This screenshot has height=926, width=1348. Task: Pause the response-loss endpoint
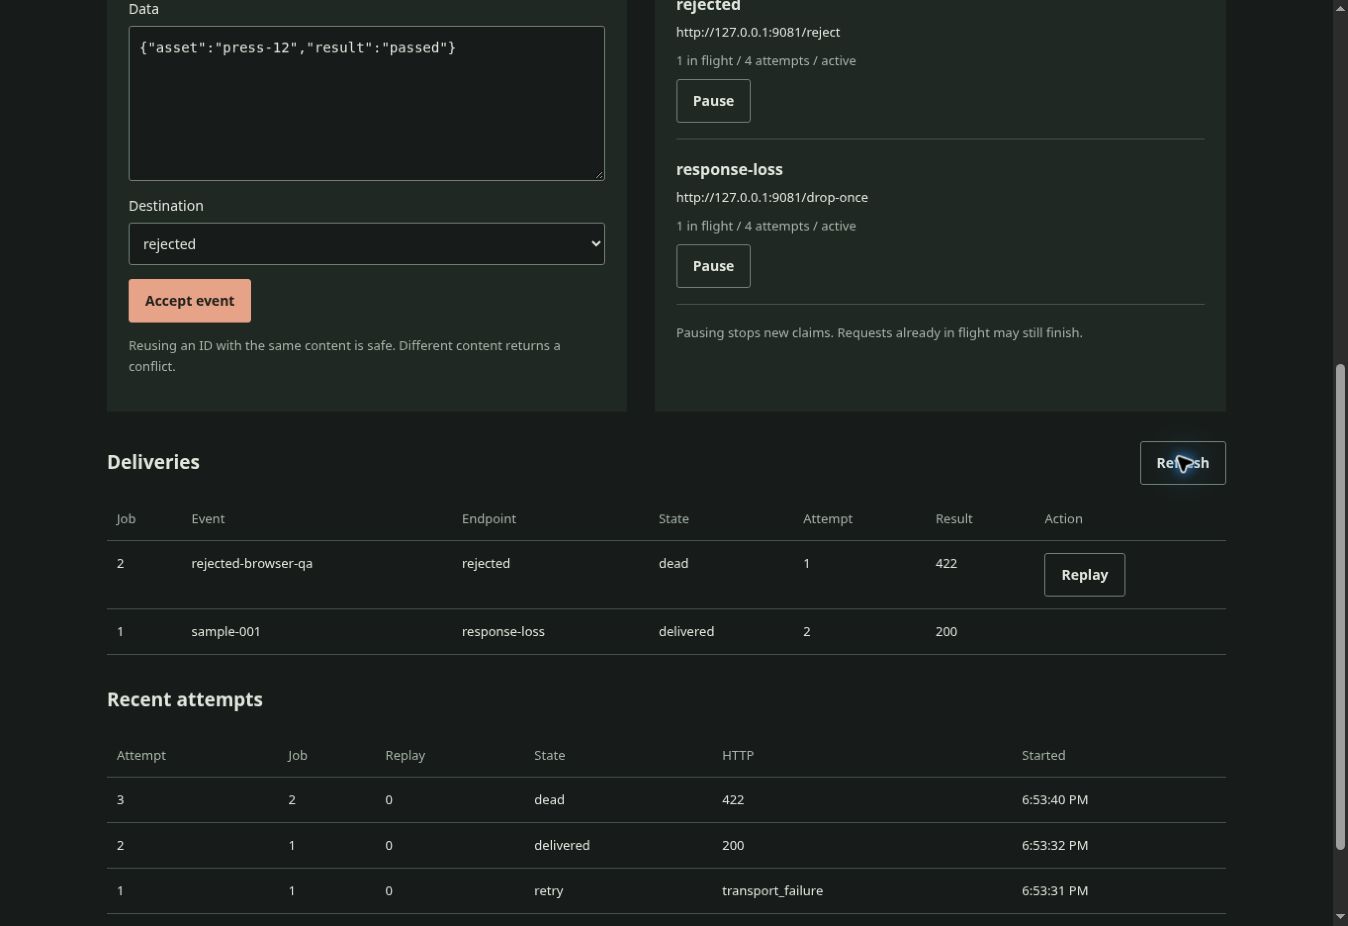[x=713, y=266]
